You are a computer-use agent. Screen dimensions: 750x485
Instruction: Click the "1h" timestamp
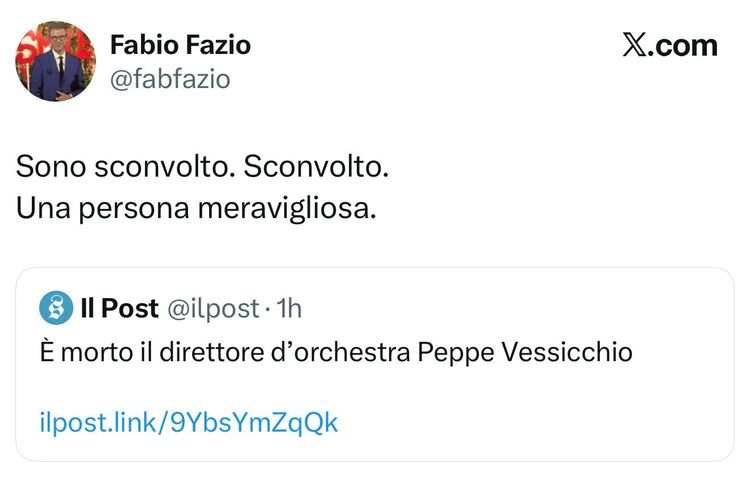point(287,309)
